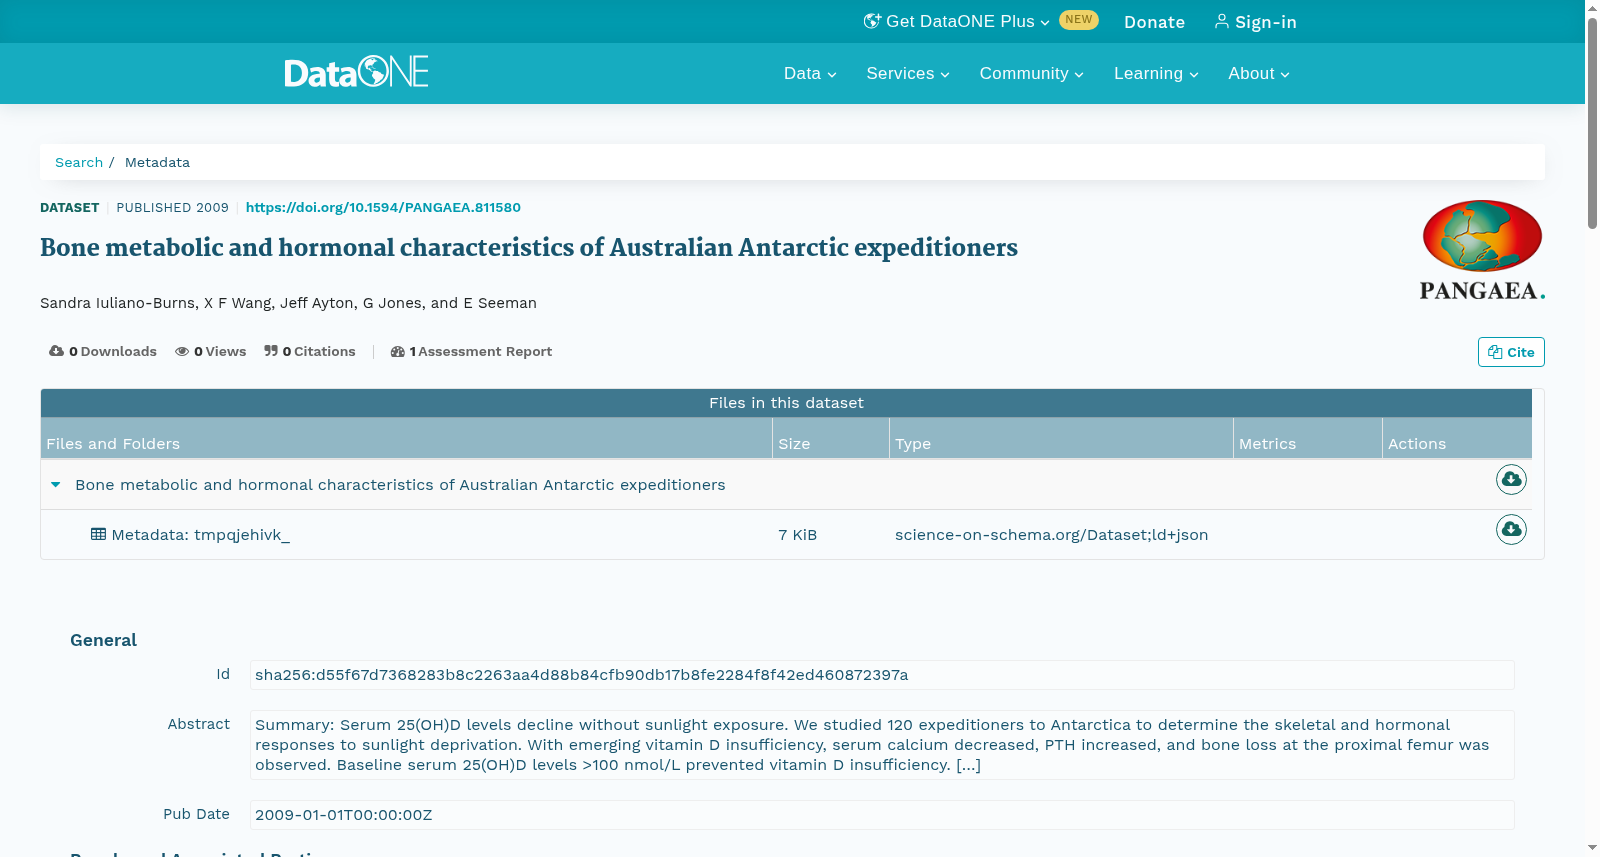
Task: Click the DataONE logo
Action: pyautogui.click(x=357, y=72)
